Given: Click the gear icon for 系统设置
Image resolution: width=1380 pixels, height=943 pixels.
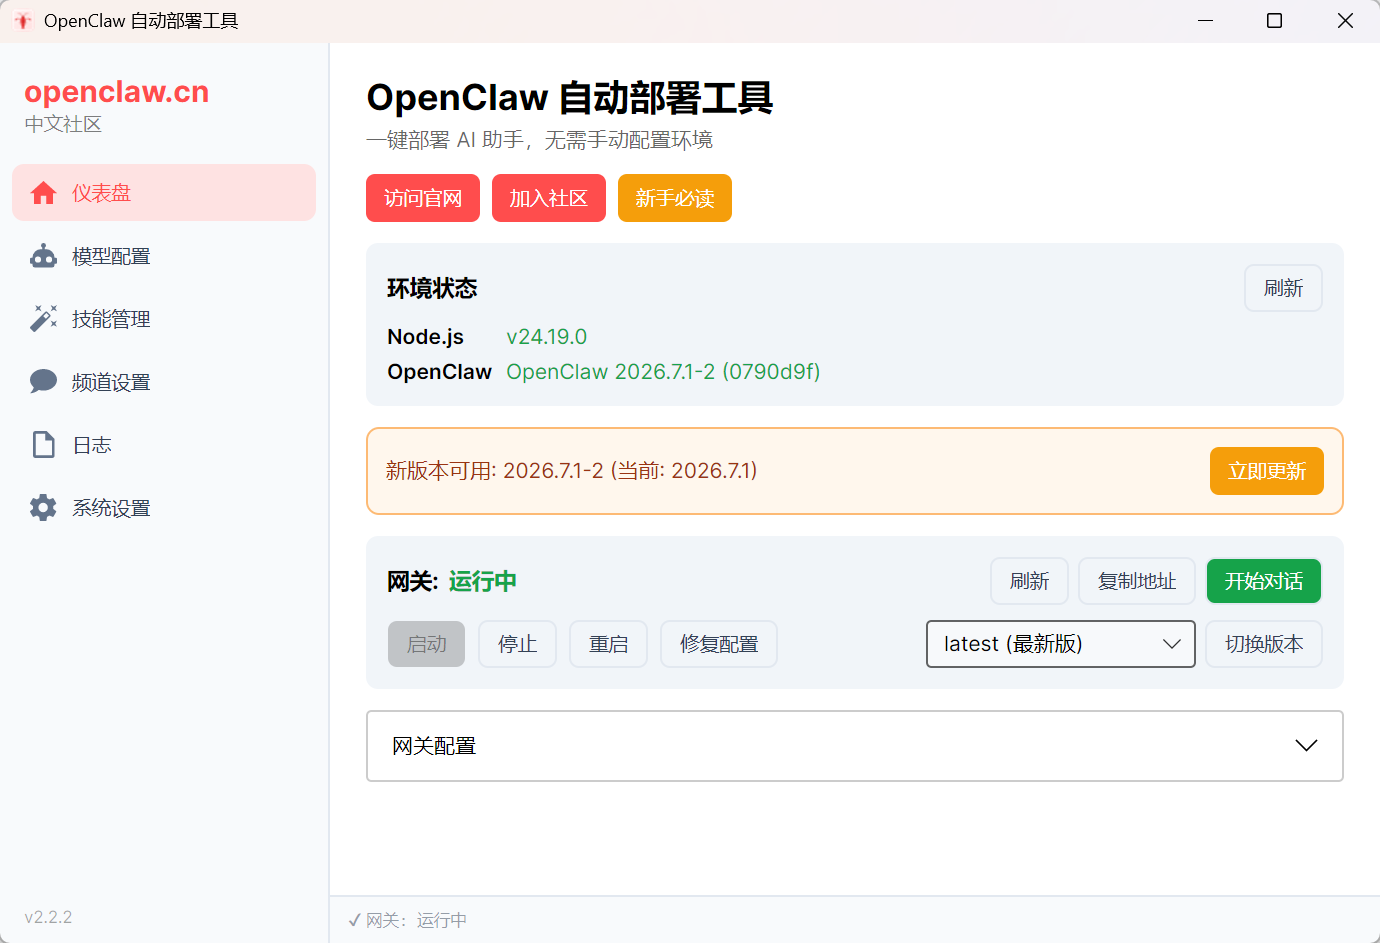Looking at the screenshot, I should [43, 508].
